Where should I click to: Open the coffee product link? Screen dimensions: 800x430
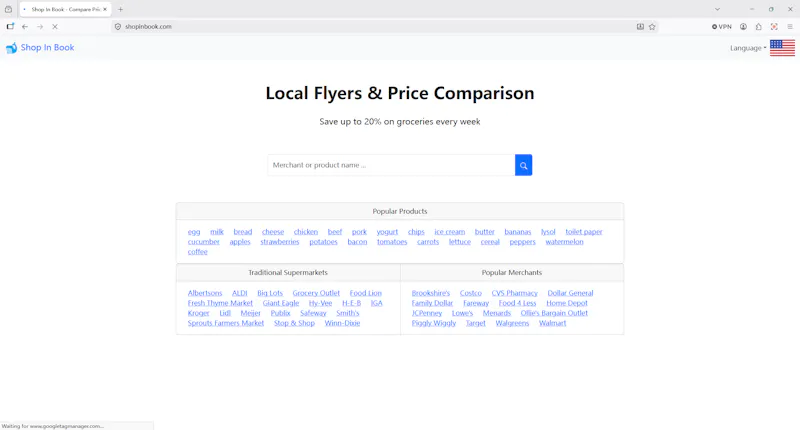[197, 251]
